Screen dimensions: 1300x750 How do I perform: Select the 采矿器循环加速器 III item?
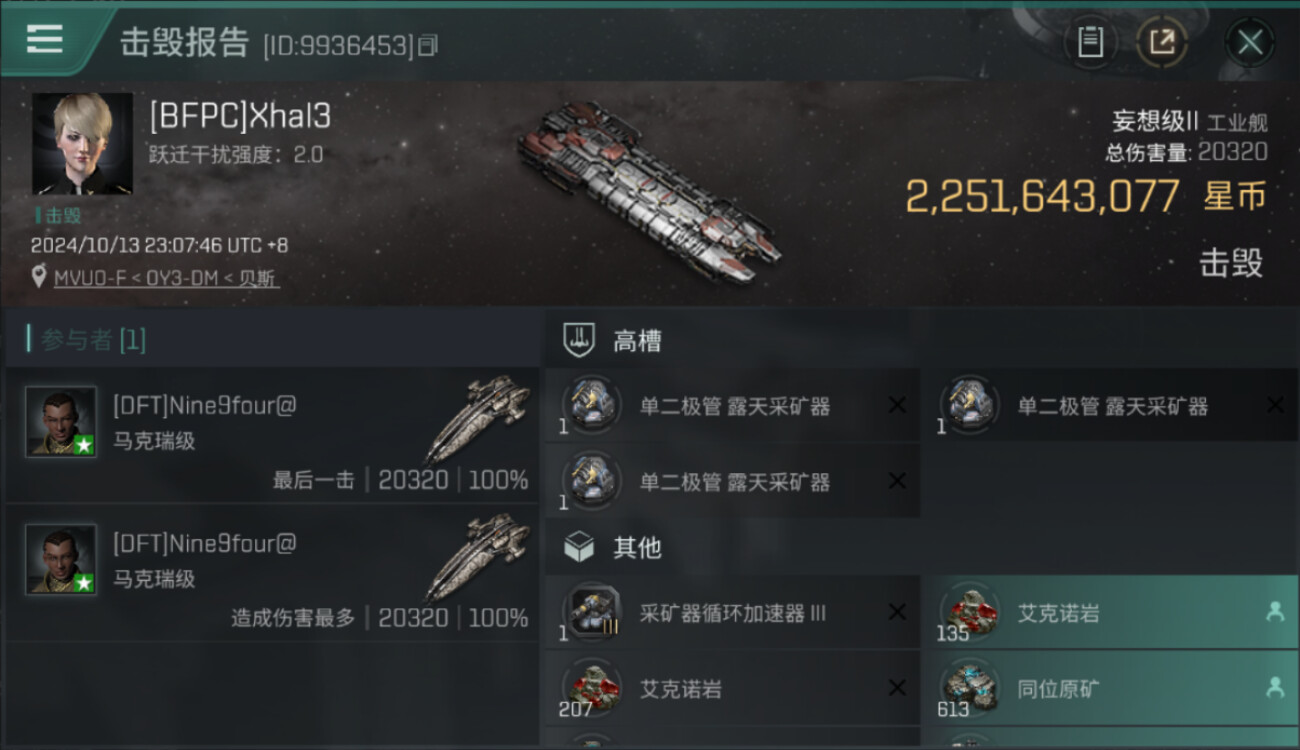732,612
